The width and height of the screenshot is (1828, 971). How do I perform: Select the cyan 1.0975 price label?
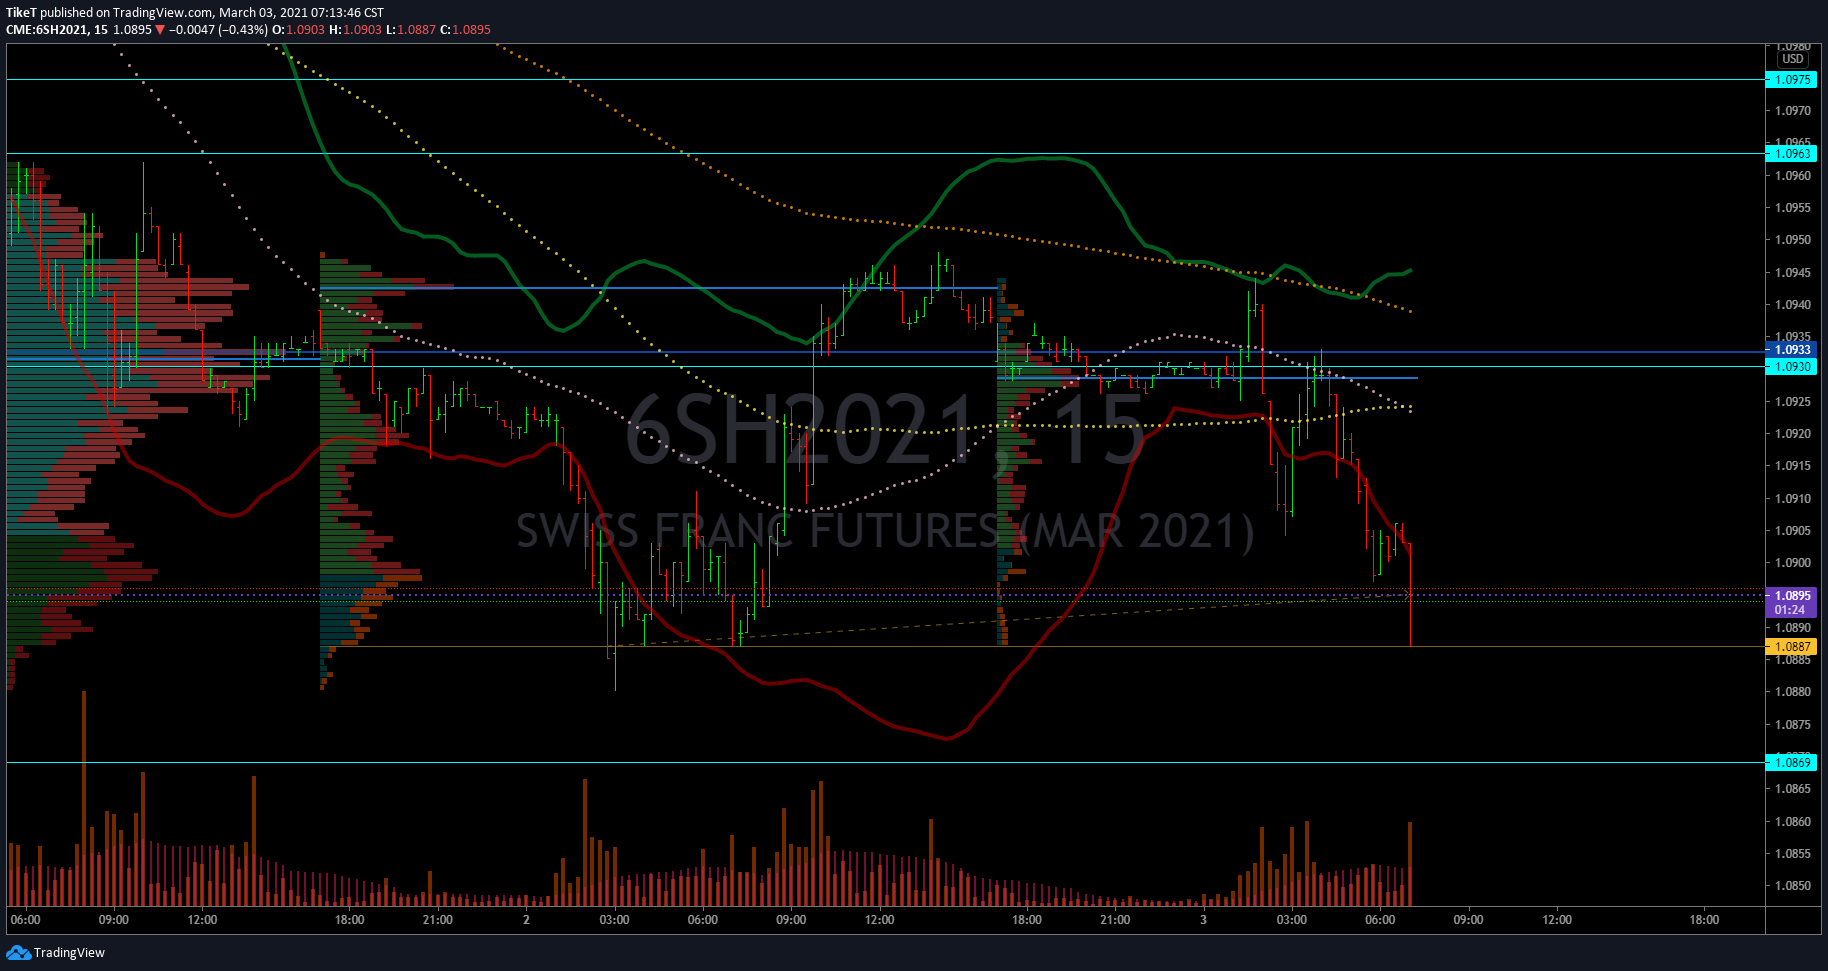tap(1792, 80)
